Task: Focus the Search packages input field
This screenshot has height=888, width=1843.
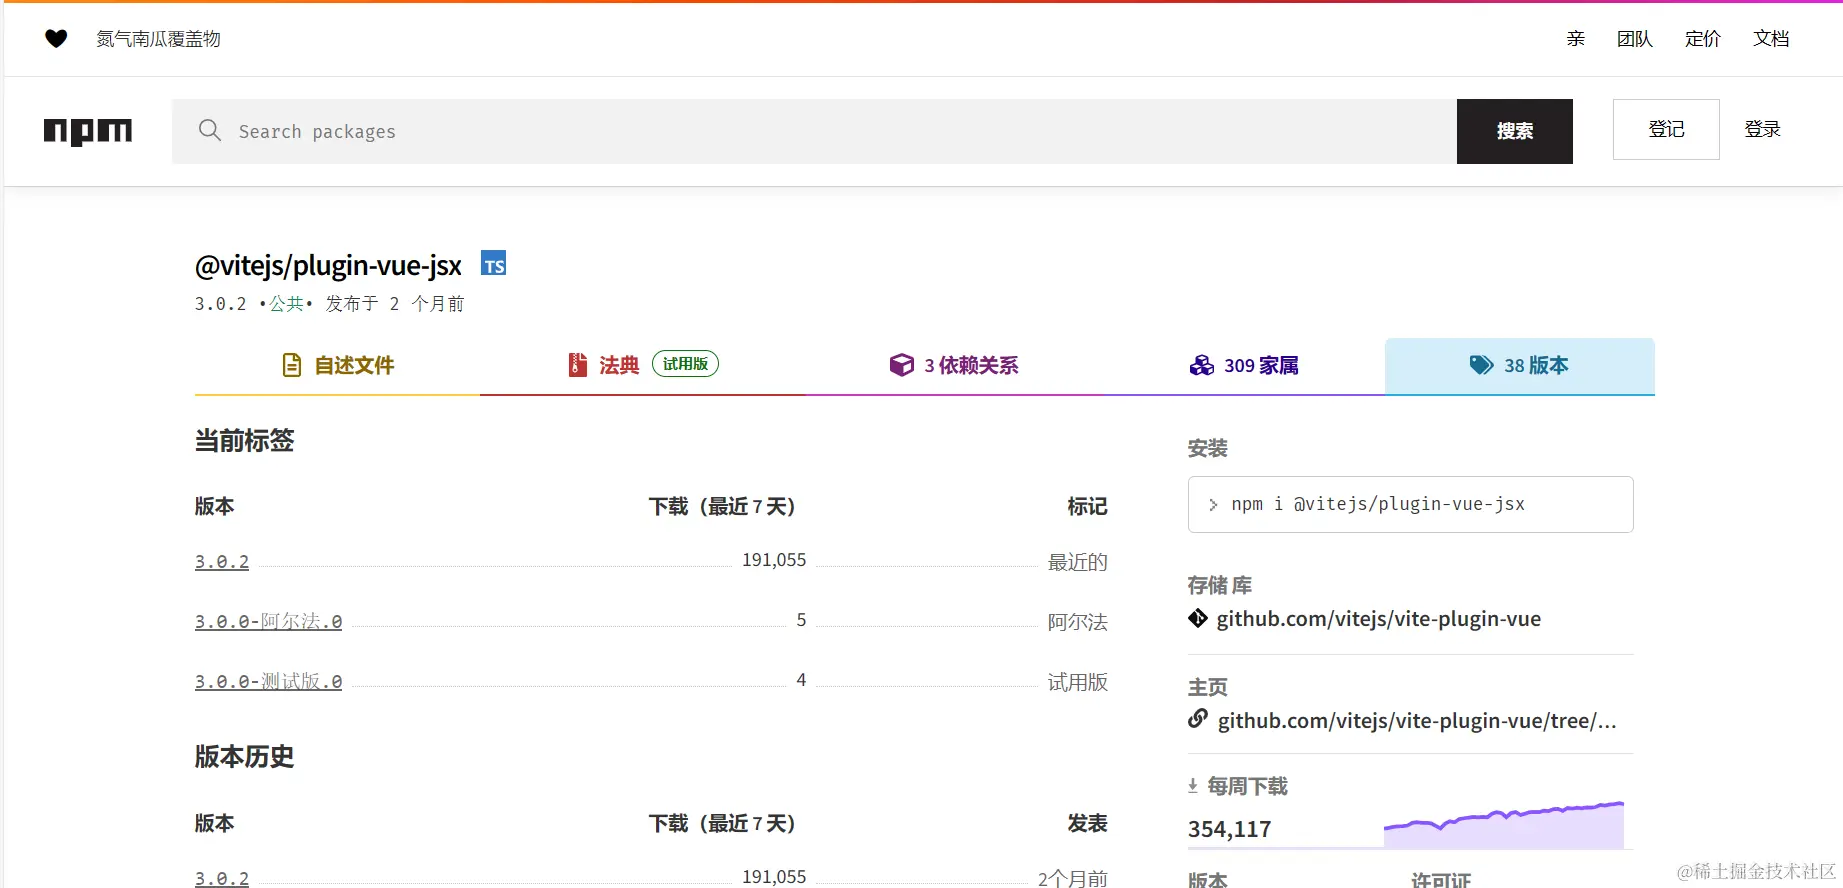Action: click(814, 131)
